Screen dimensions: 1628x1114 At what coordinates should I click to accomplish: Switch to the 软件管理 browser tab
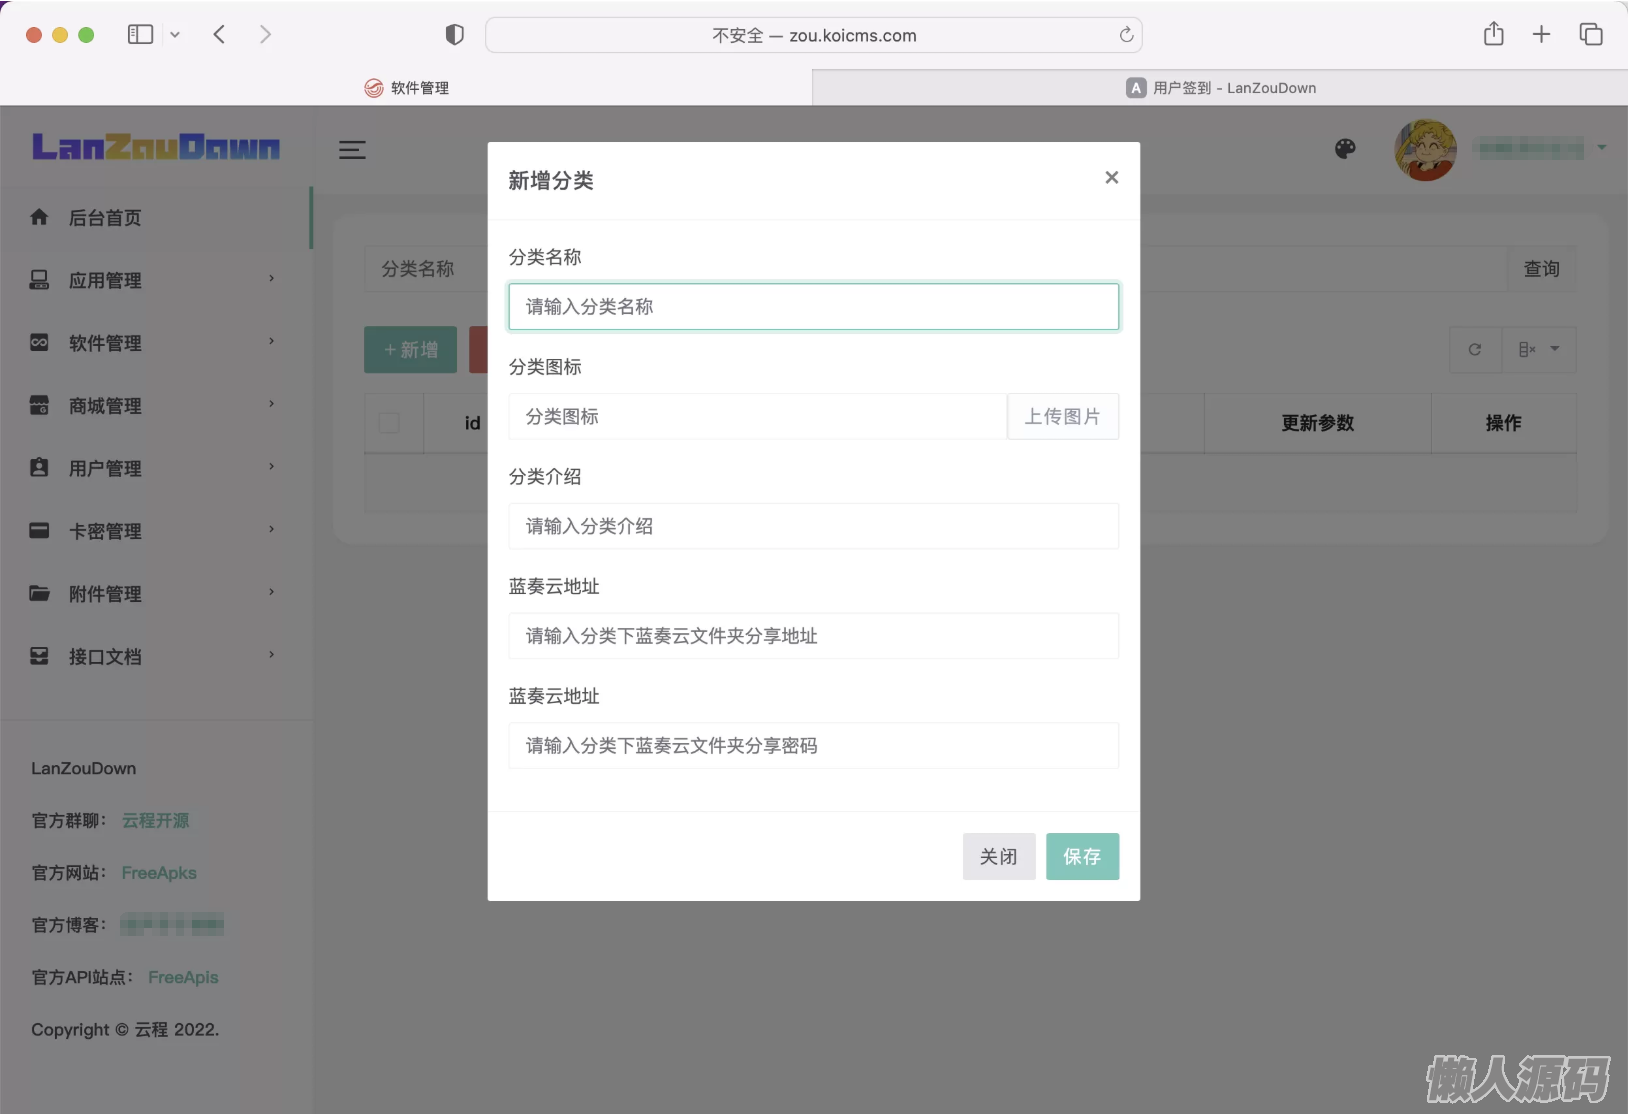click(407, 88)
